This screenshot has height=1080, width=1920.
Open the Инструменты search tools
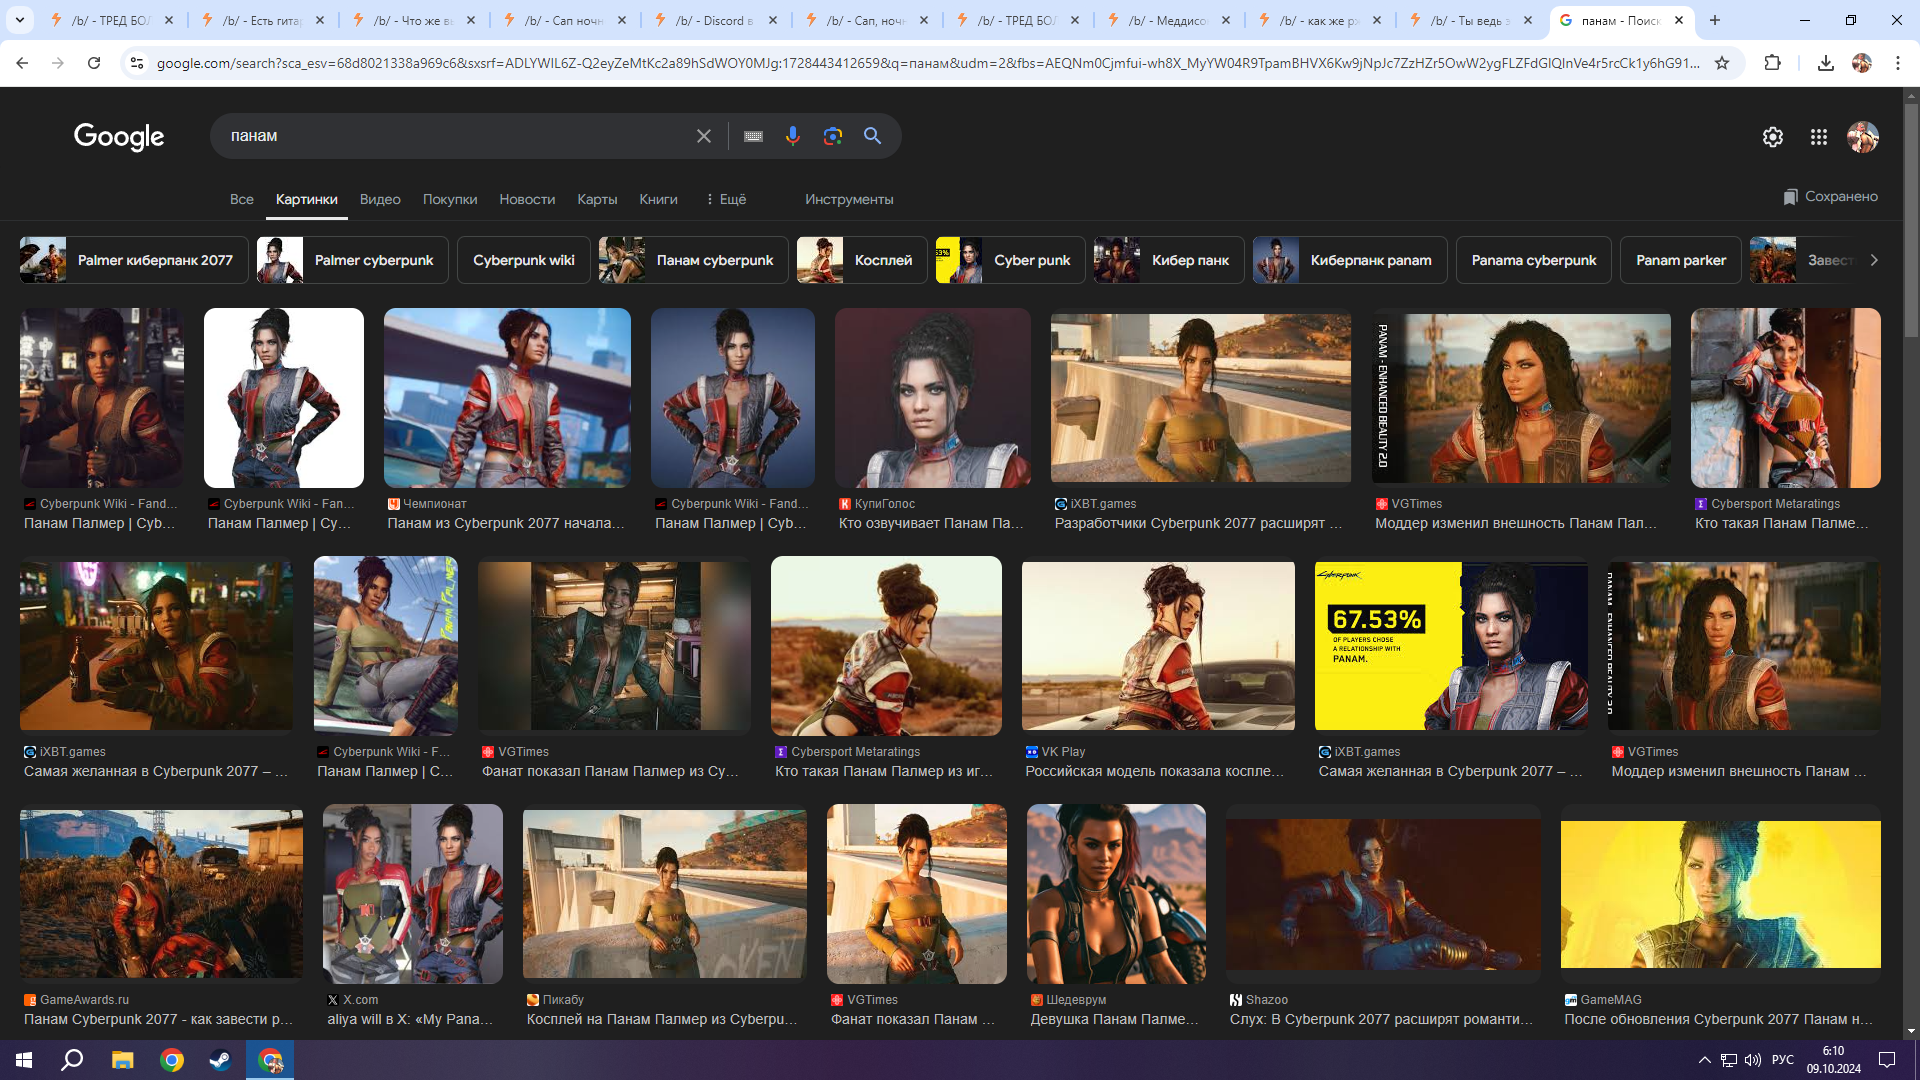tap(849, 199)
